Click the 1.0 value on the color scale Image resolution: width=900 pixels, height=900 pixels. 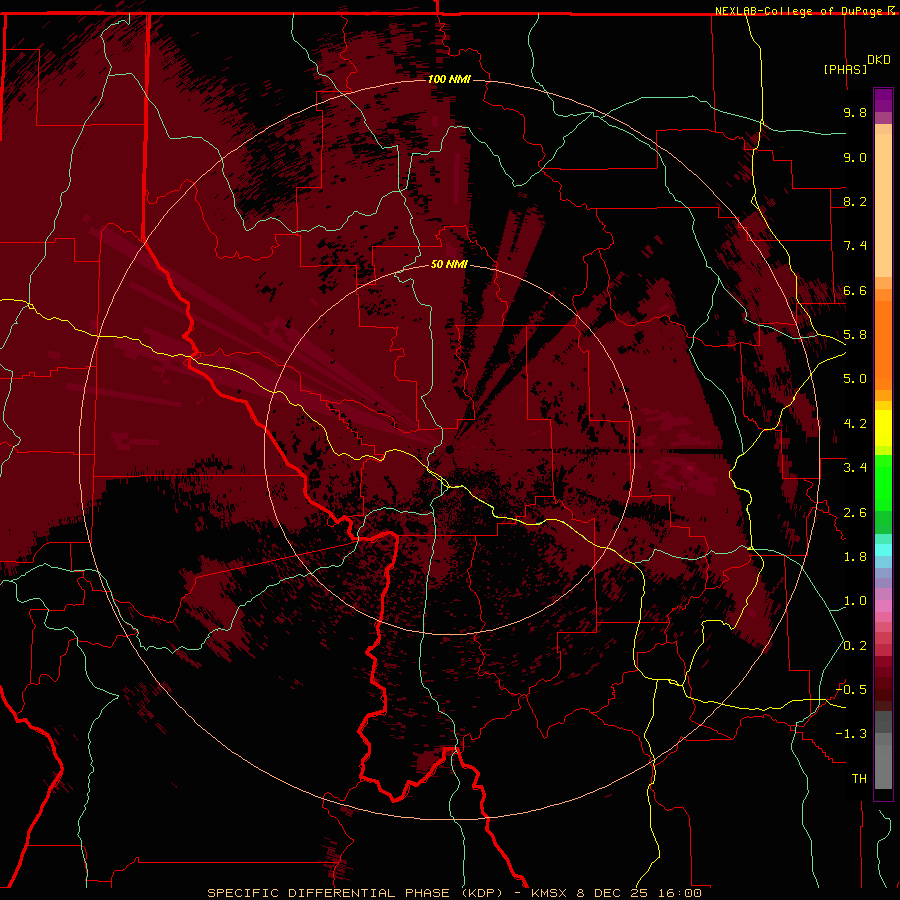tap(855, 601)
